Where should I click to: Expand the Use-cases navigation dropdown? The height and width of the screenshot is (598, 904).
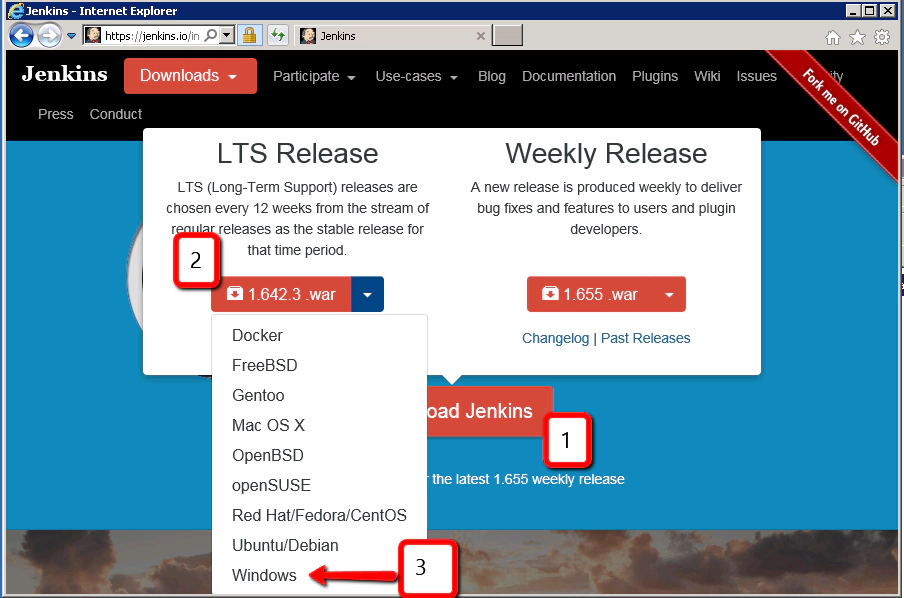tap(416, 76)
